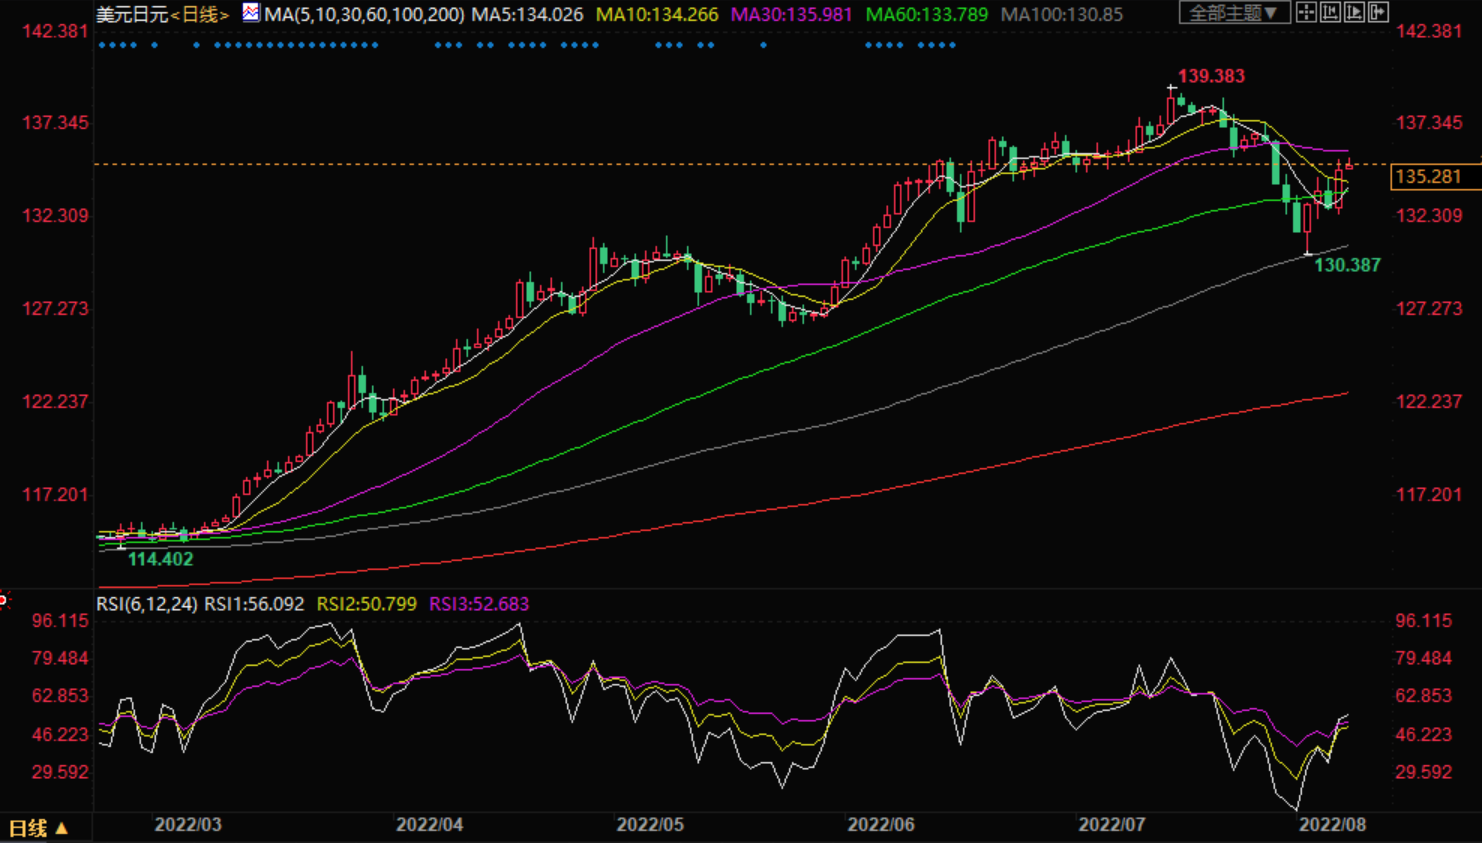The height and width of the screenshot is (843, 1482).
Task: Click the 2022/06 date on time axis
Action: click(881, 825)
